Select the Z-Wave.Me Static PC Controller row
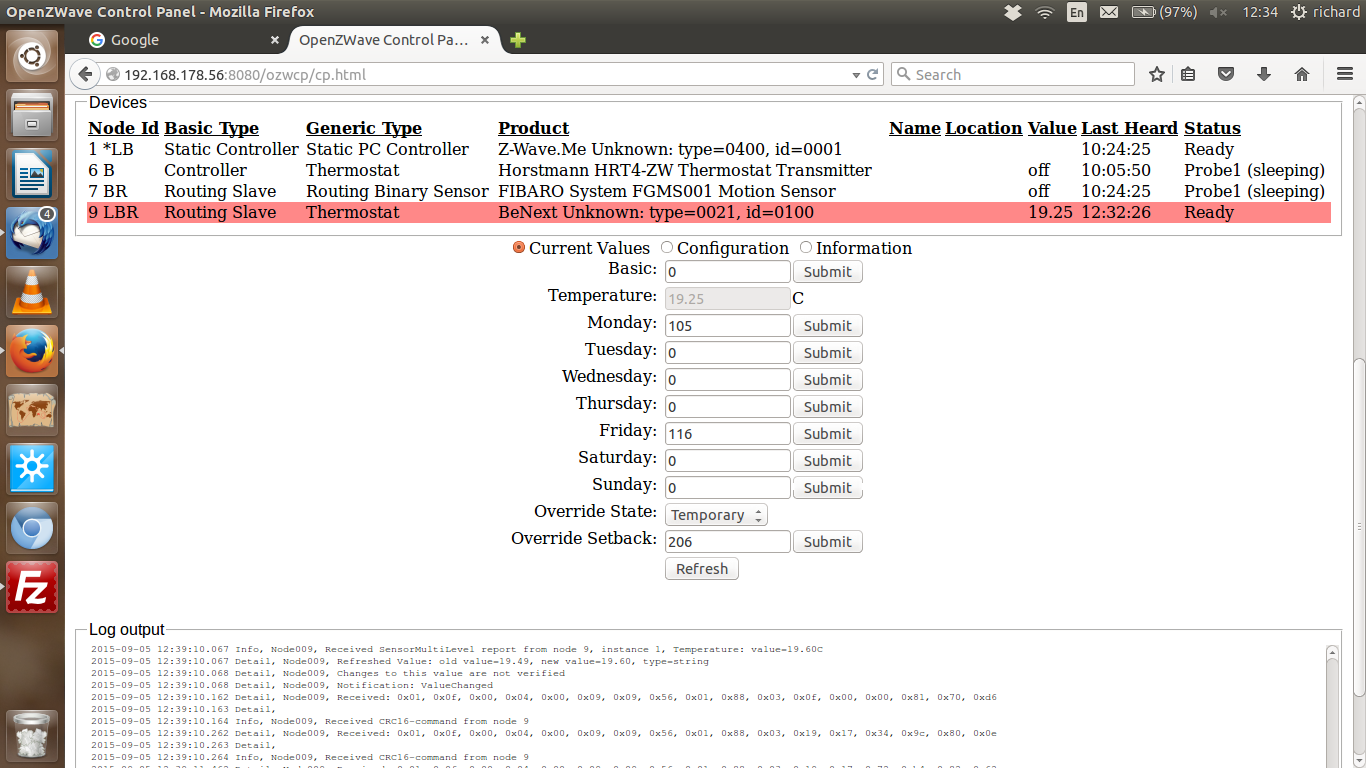Image resolution: width=1366 pixels, height=768 pixels. [709, 149]
